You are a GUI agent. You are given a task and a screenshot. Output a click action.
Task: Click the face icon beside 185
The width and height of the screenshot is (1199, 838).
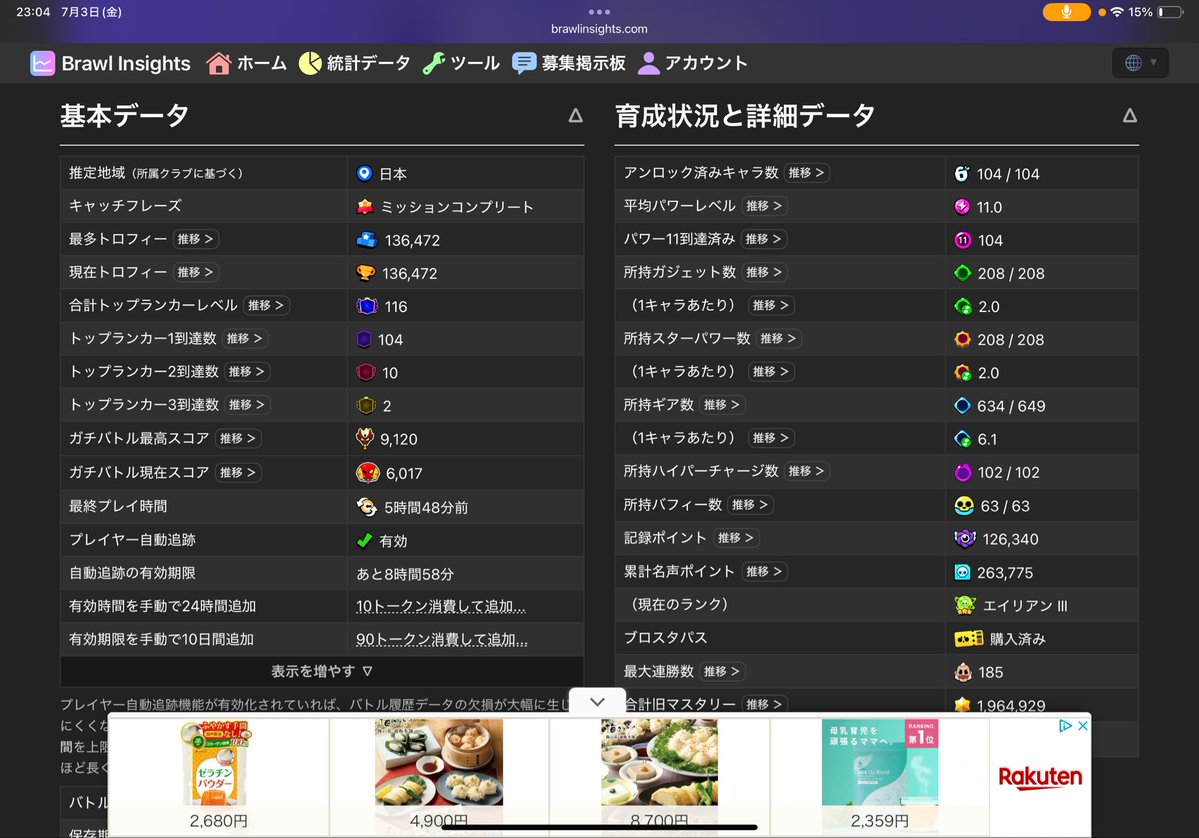click(963, 672)
